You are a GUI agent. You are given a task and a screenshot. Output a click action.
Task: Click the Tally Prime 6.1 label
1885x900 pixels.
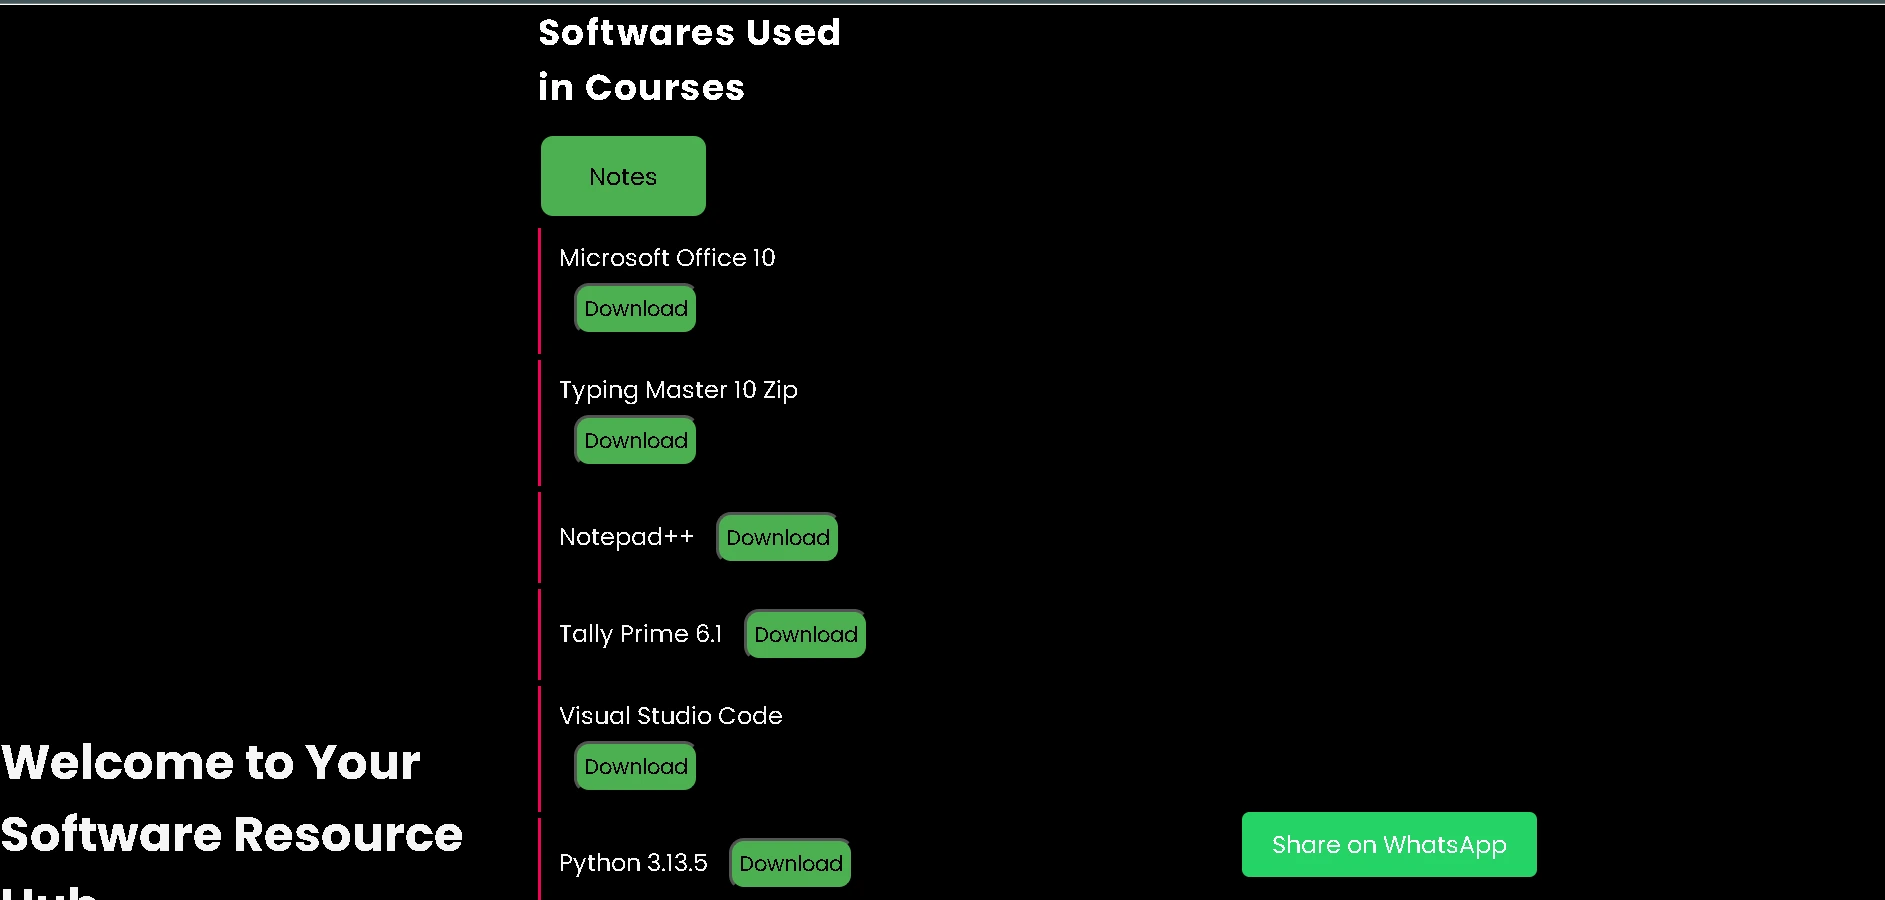(640, 634)
